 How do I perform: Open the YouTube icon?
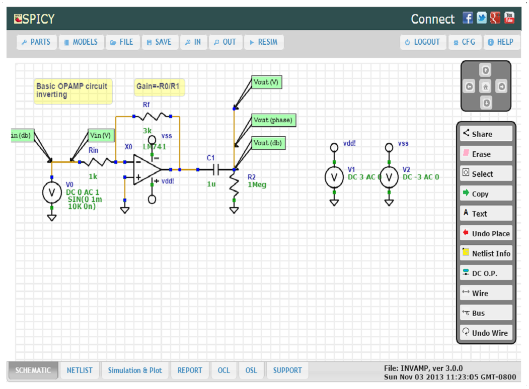tap(509, 18)
